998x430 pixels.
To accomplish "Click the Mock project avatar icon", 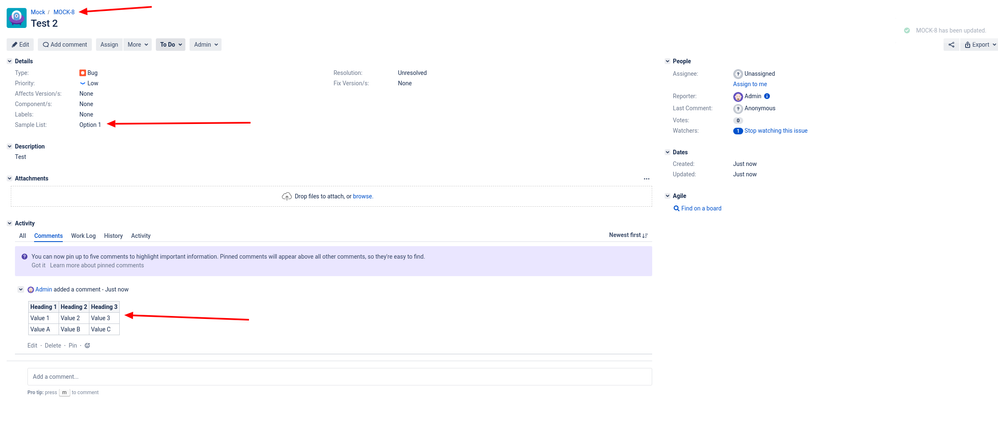I will (x=16, y=18).
